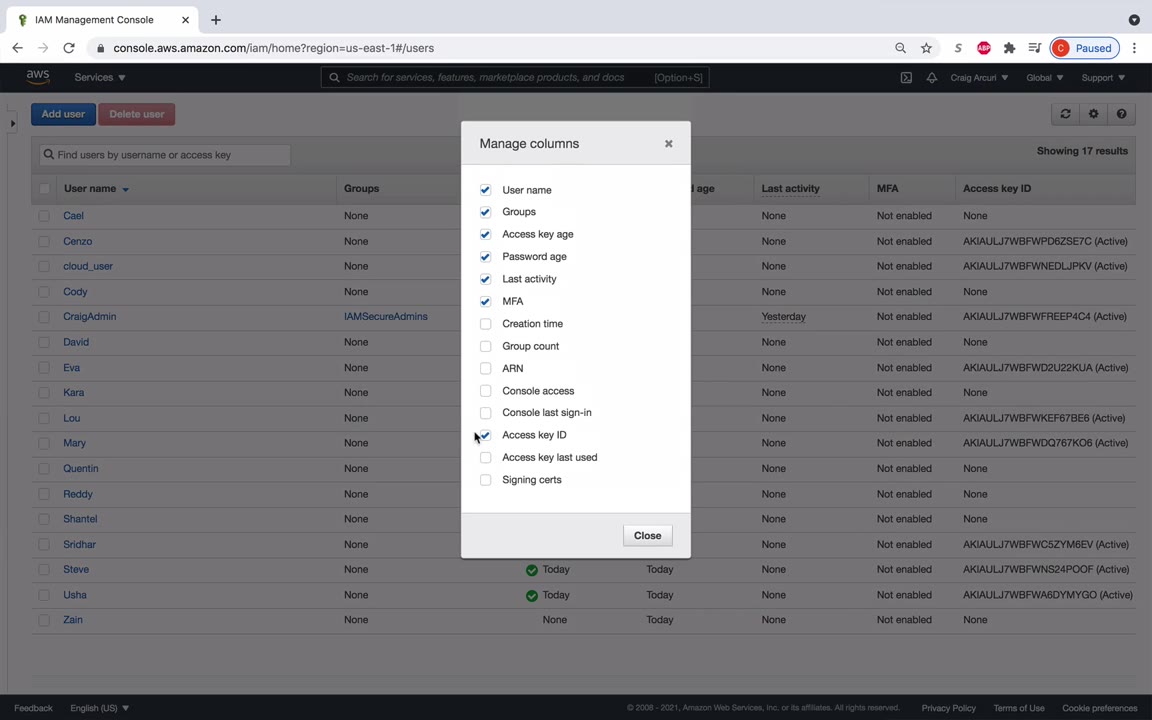Viewport: 1152px width, 720px height.
Task: Click the browser back arrow
Action: click(17, 48)
